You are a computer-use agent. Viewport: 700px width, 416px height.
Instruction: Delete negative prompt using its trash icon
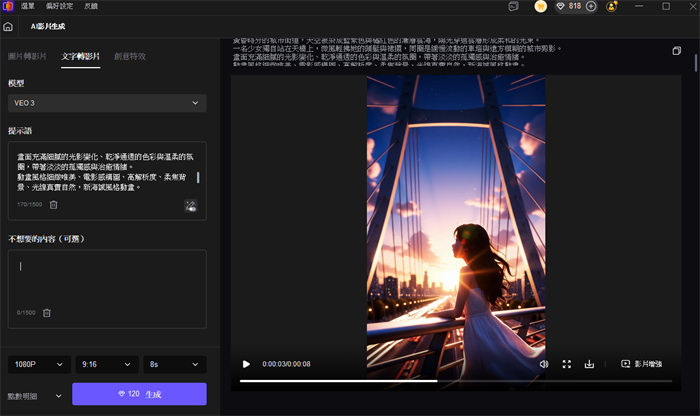pos(46,313)
